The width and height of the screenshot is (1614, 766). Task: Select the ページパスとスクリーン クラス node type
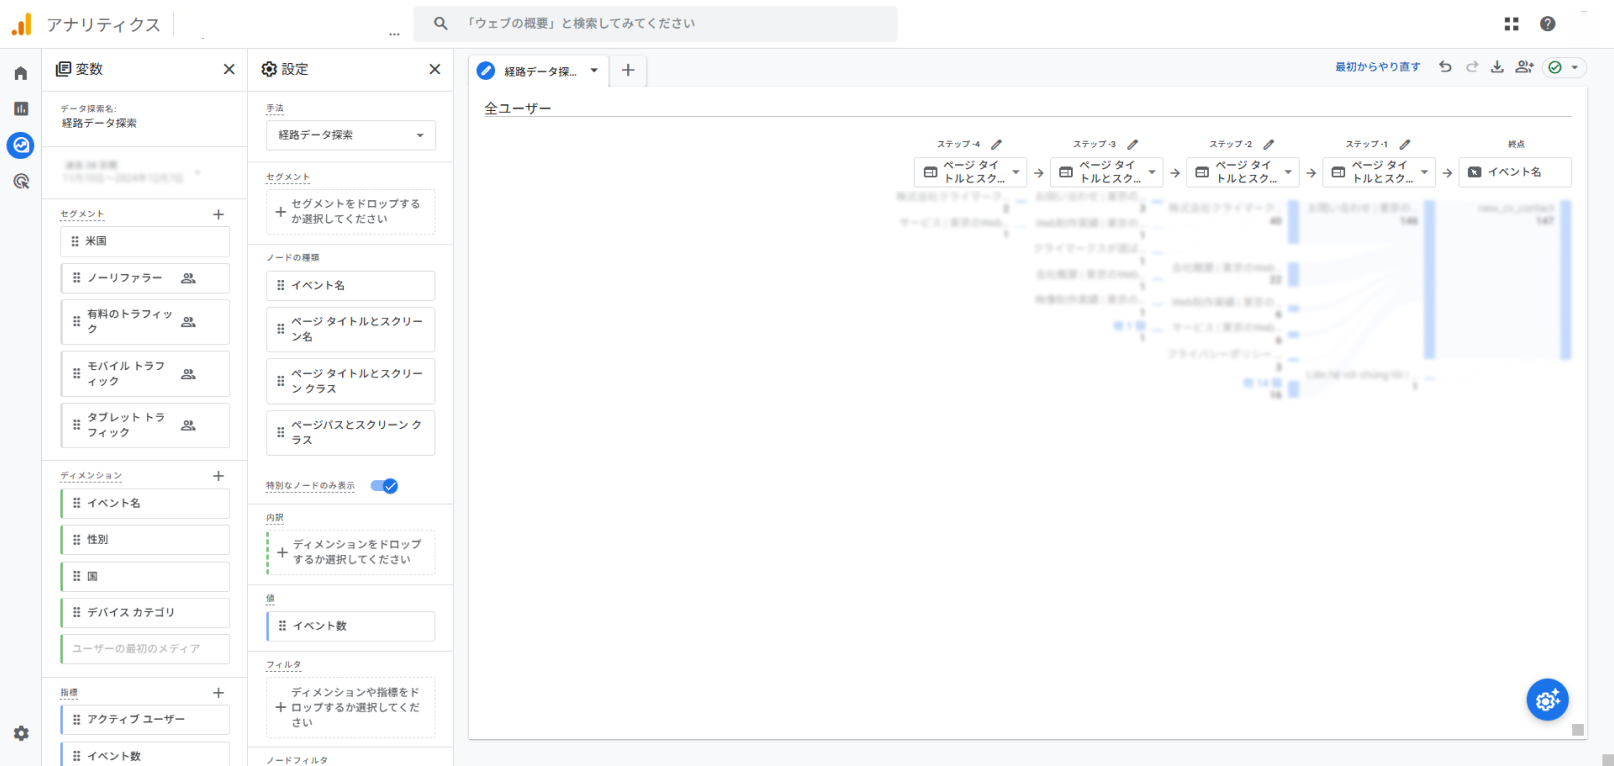(351, 432)
